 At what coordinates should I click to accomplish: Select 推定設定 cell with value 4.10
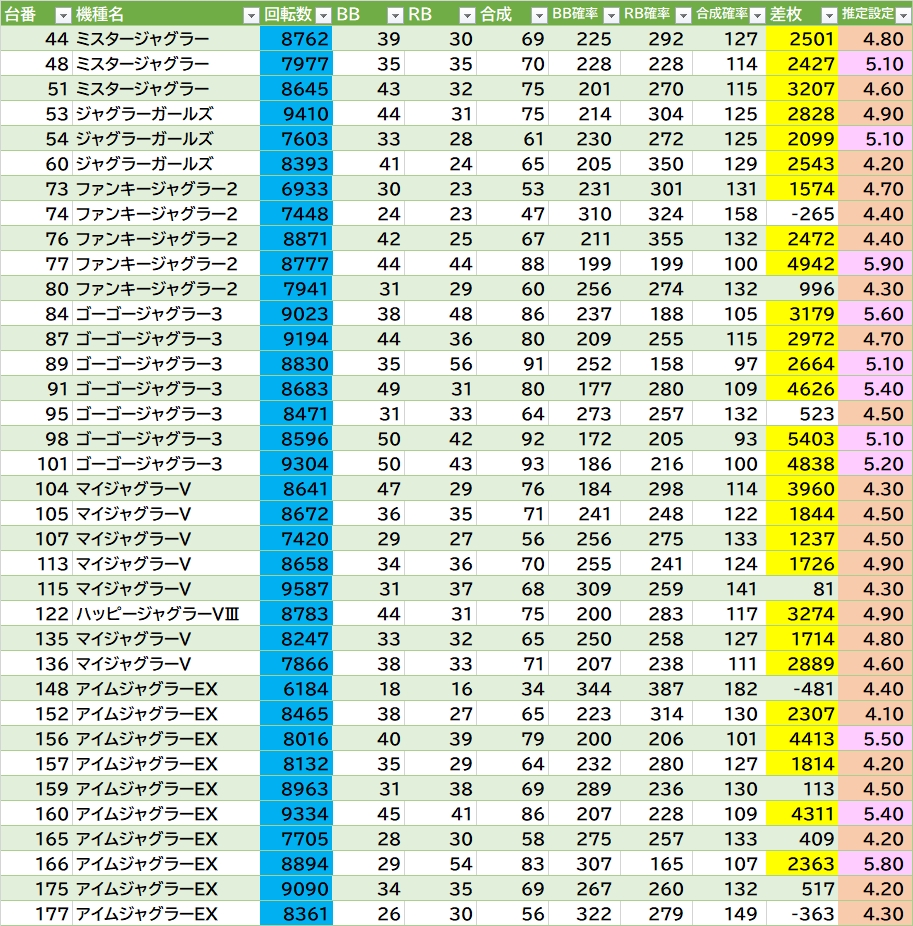[x=875, y=713]
